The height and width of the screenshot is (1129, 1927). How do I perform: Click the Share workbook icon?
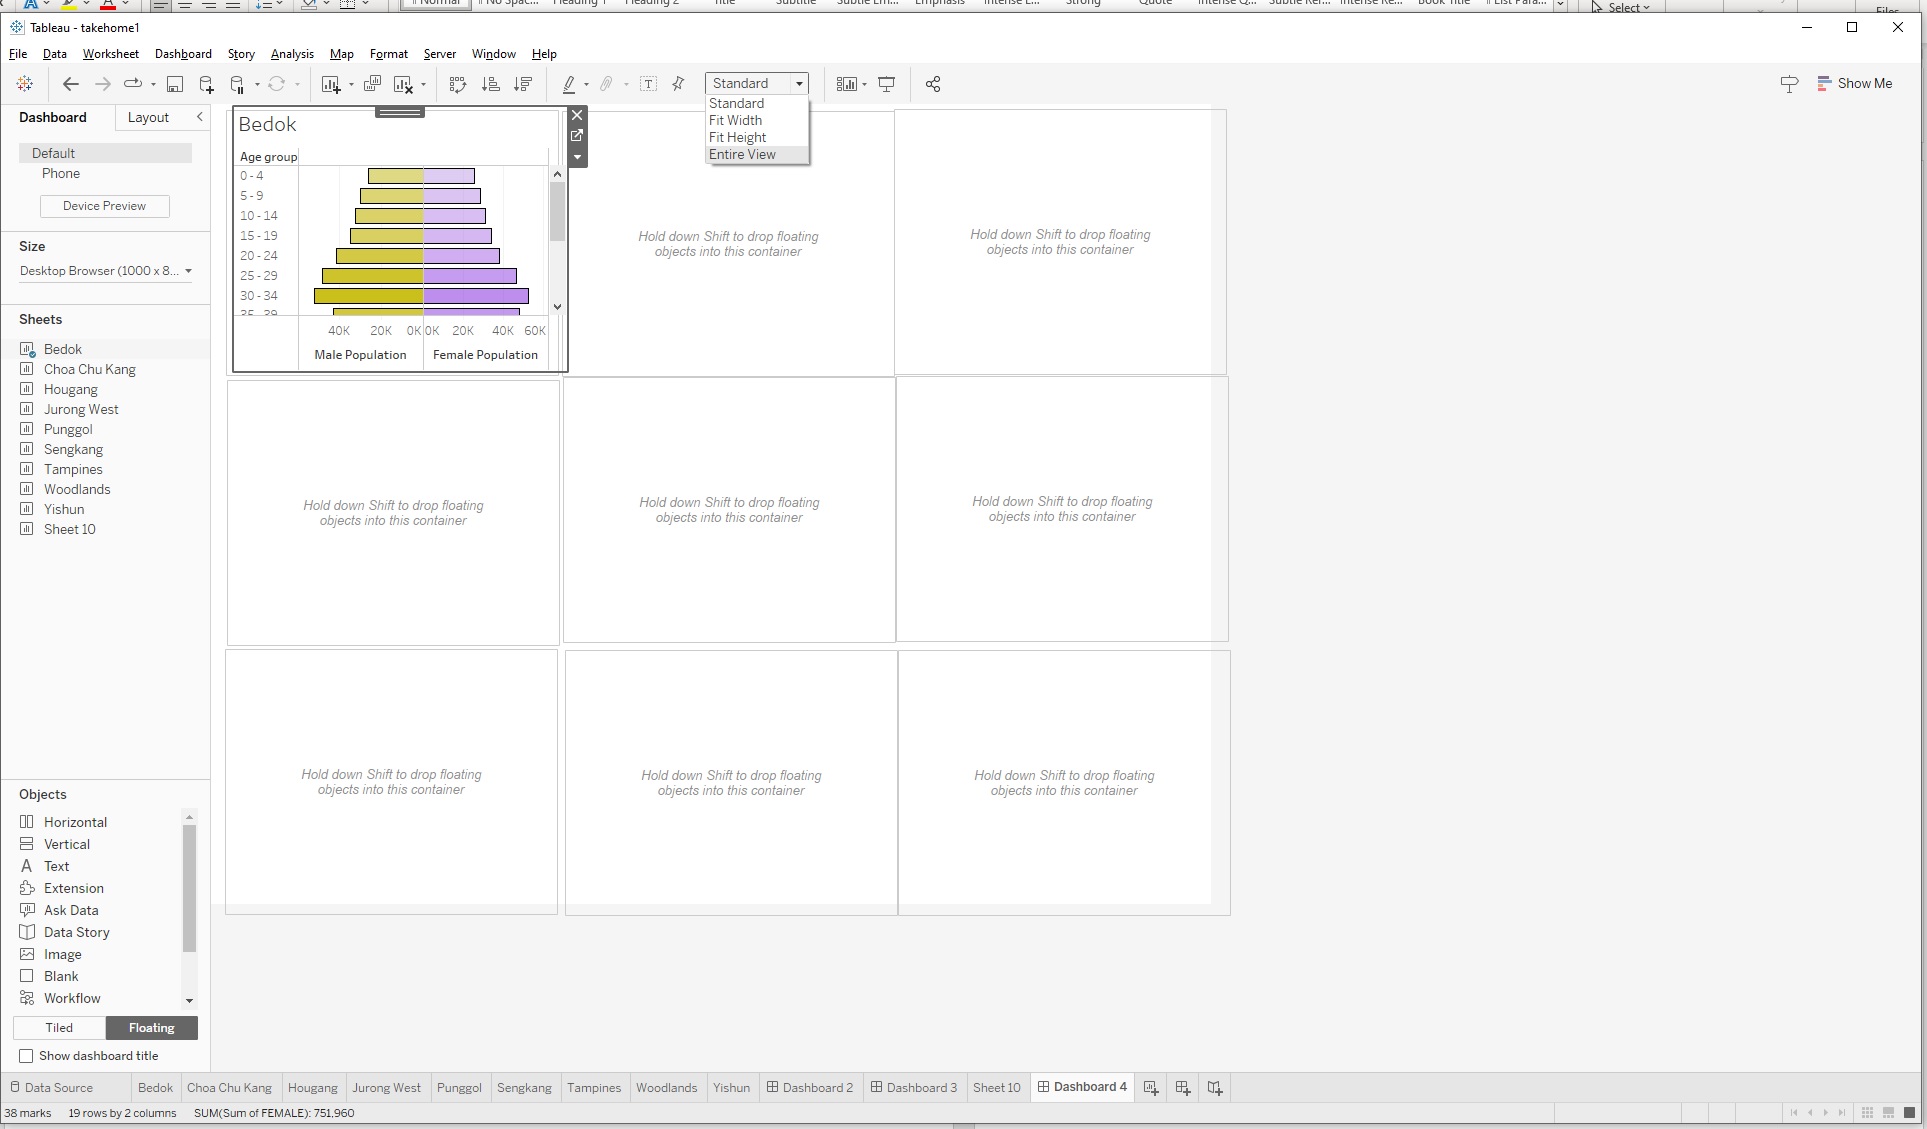pyautogui.click(x=933, y=84)
